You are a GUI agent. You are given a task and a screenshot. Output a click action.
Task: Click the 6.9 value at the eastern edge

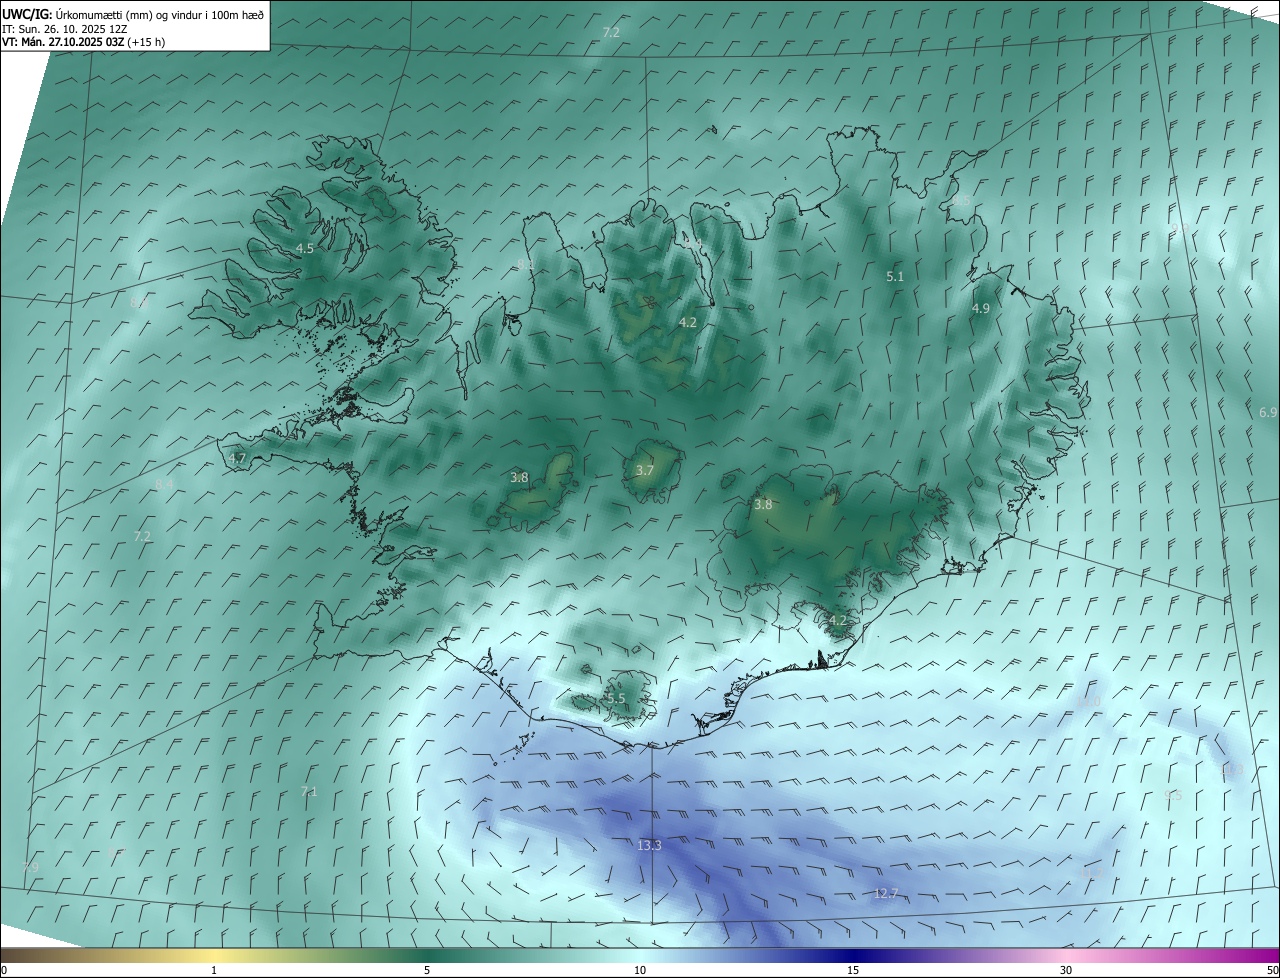[1268, 412]
